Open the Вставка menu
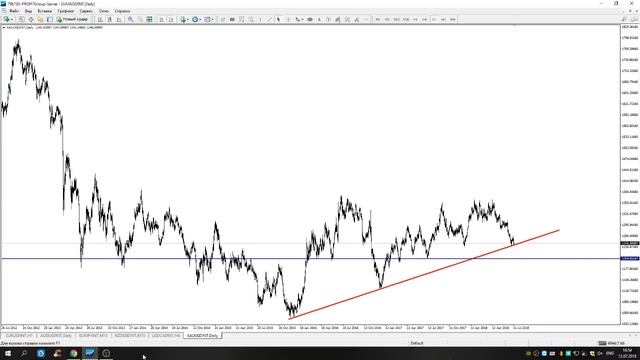 click(x=44, y=11)
